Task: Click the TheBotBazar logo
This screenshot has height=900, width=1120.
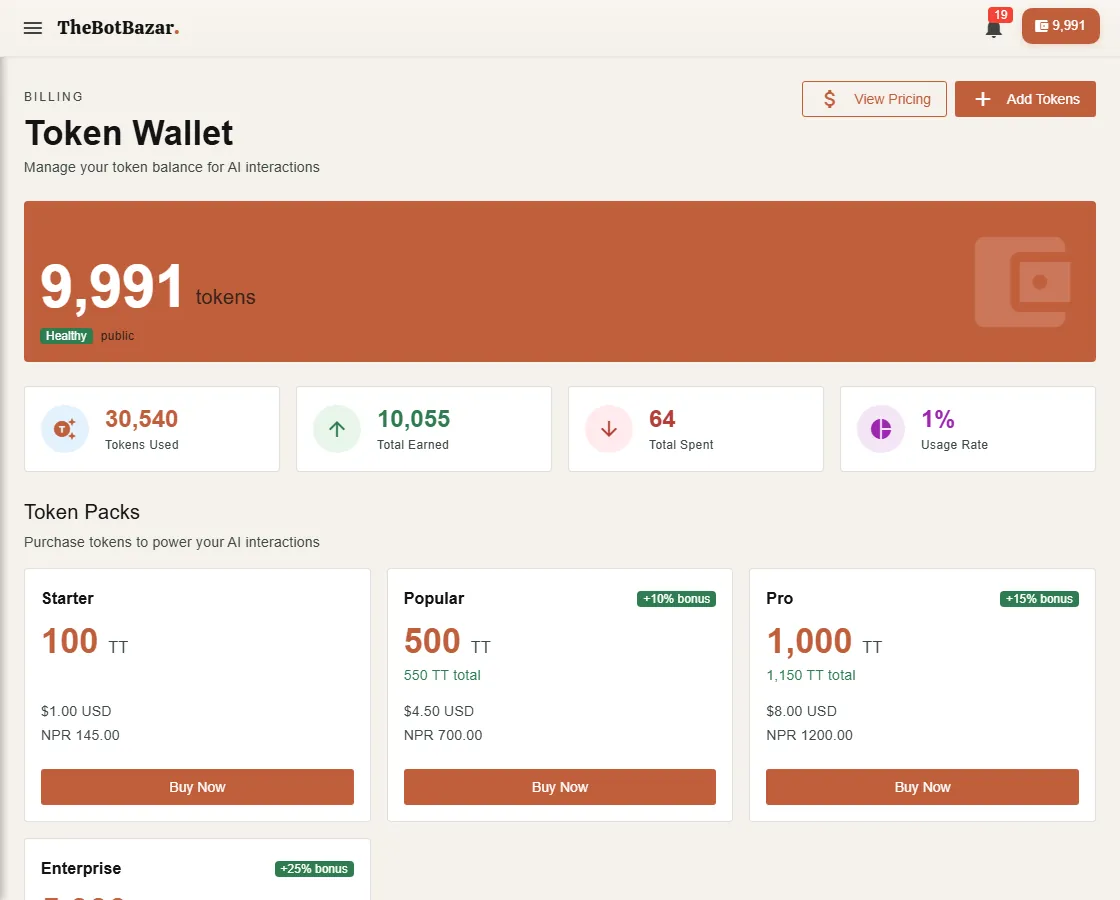Action: coord(118,28)
